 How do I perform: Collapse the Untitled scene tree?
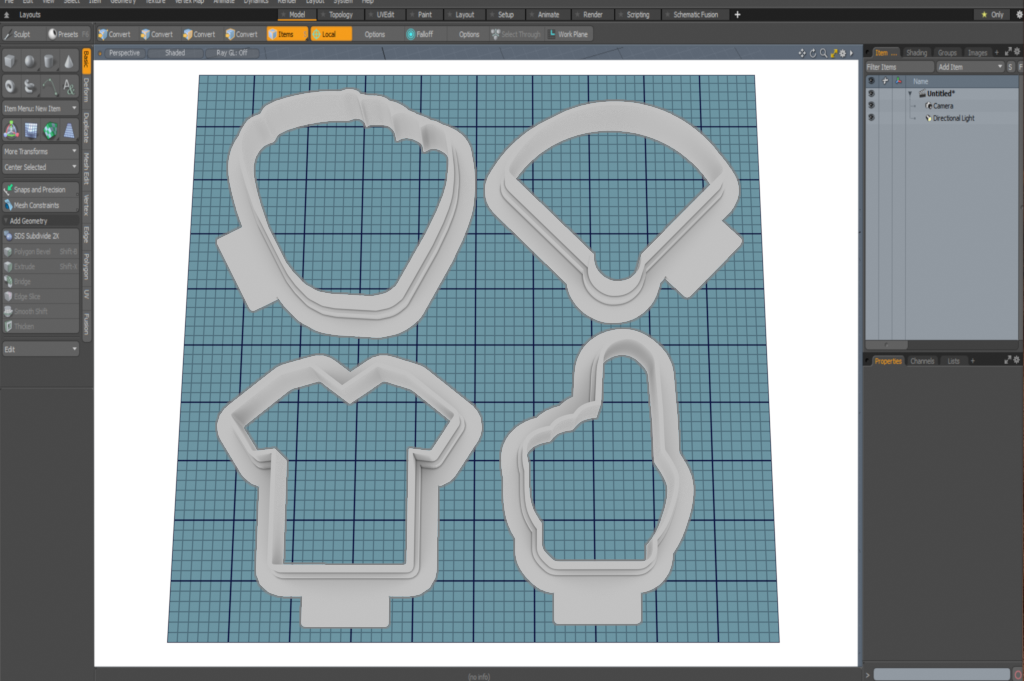click(910, 93)
